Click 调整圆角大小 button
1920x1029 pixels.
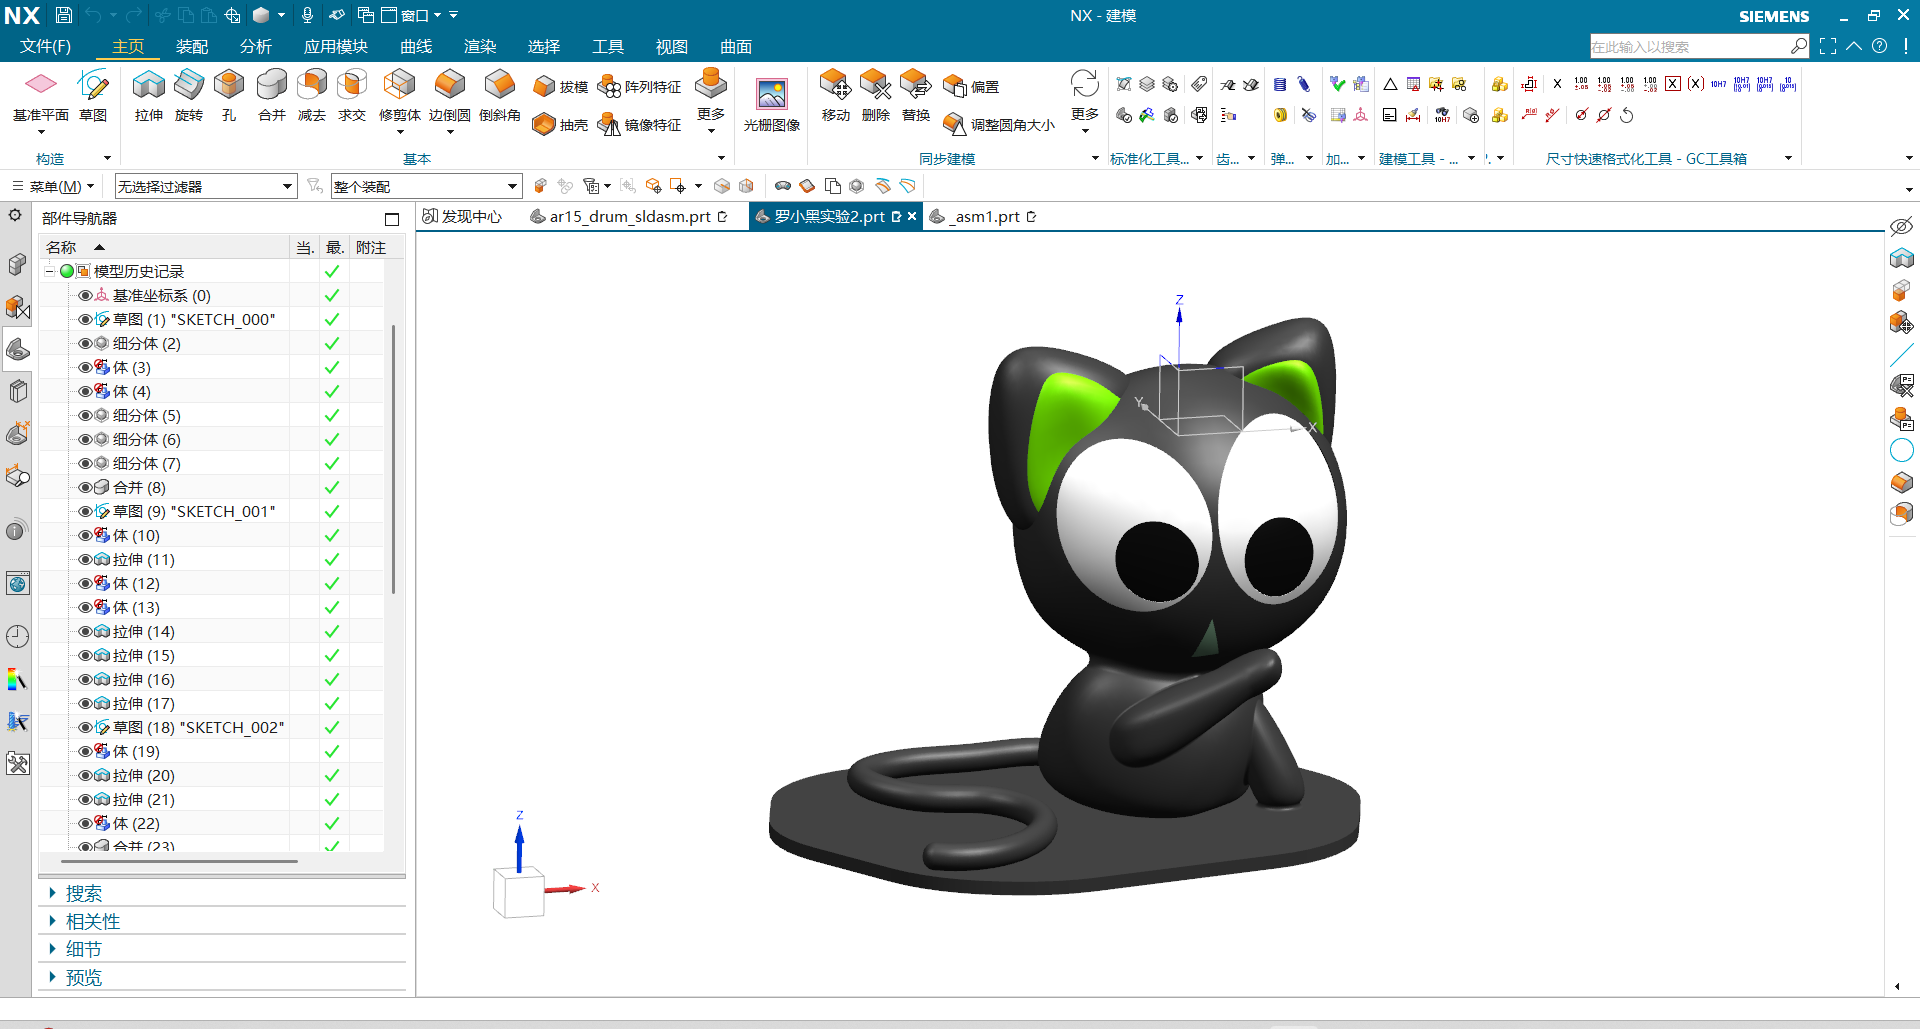pyautogui.click(x=1000, y=125)
